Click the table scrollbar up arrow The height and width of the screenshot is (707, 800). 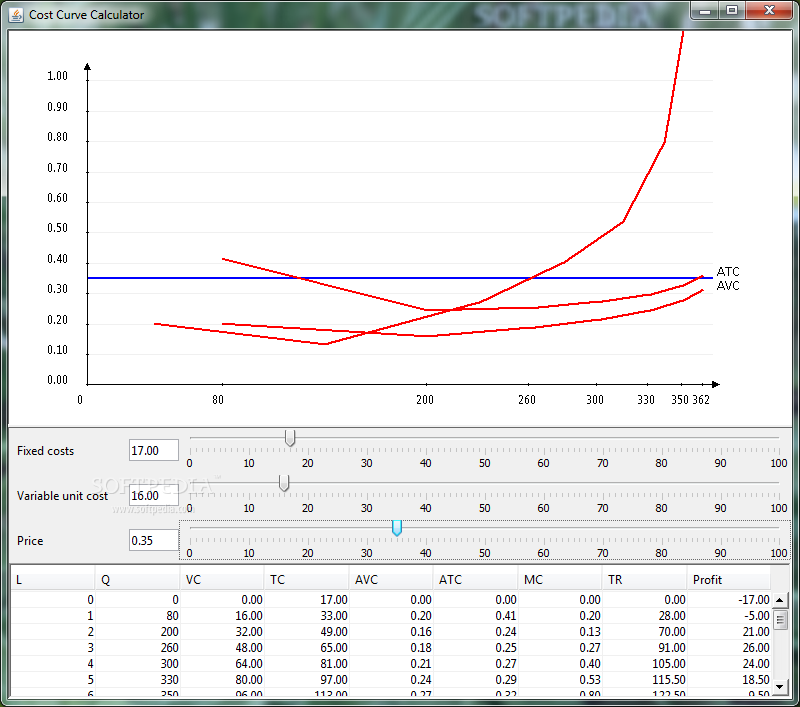(x=780, y=600)
